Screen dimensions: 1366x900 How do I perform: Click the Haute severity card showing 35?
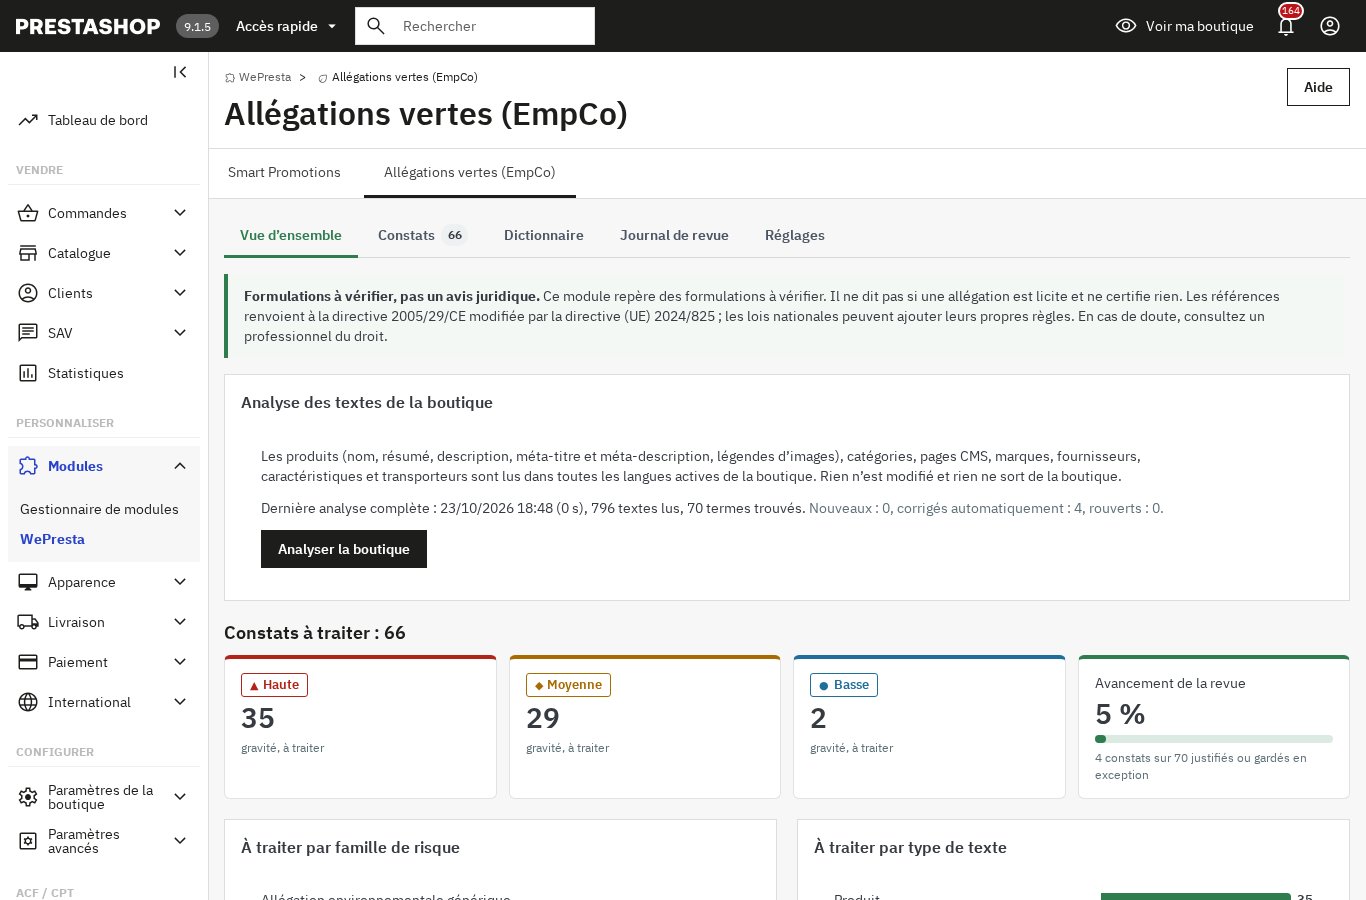(x=360, y=727)
